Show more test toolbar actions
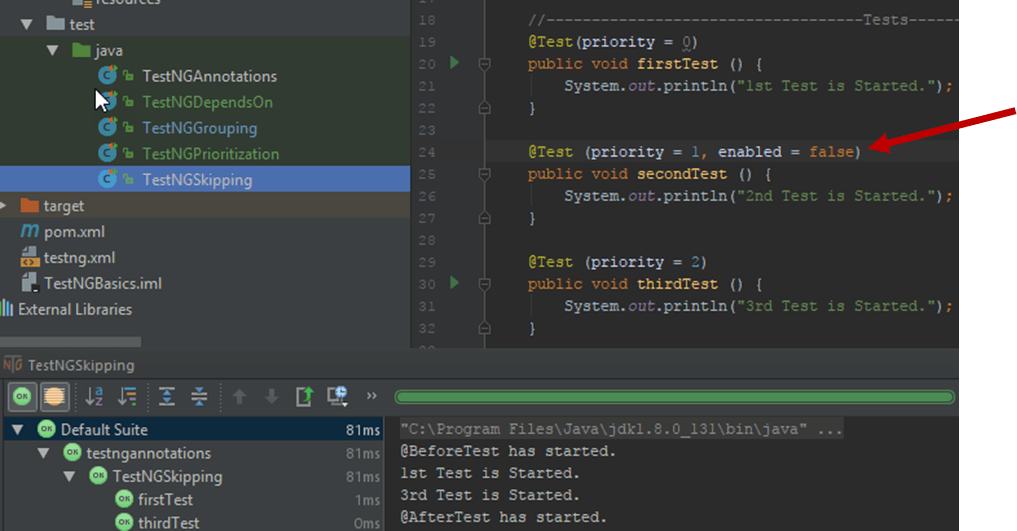 [372, 397]
